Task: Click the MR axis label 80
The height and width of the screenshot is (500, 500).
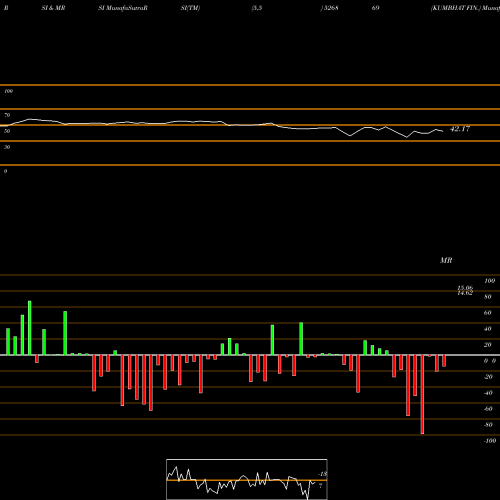Action: click(x=488, y=297)
